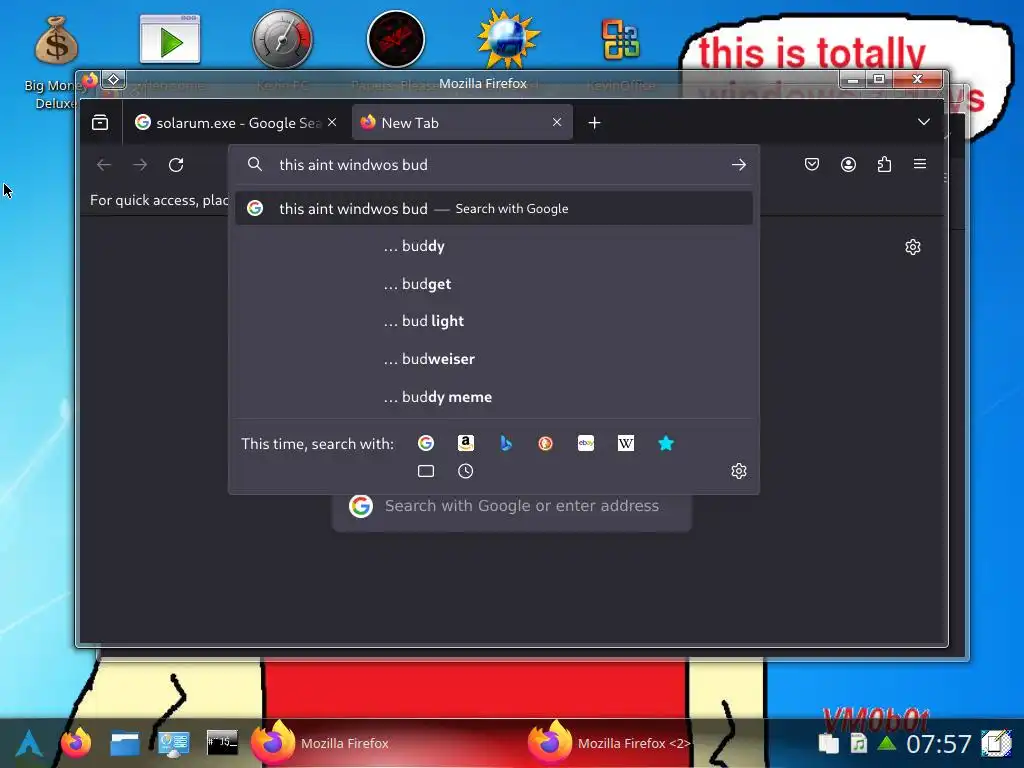This screenshot has width=1024, height=768.
Task: Click the Firefox window menu icon in titlebar
Action: pyautogui.click(x=89, y=80)
